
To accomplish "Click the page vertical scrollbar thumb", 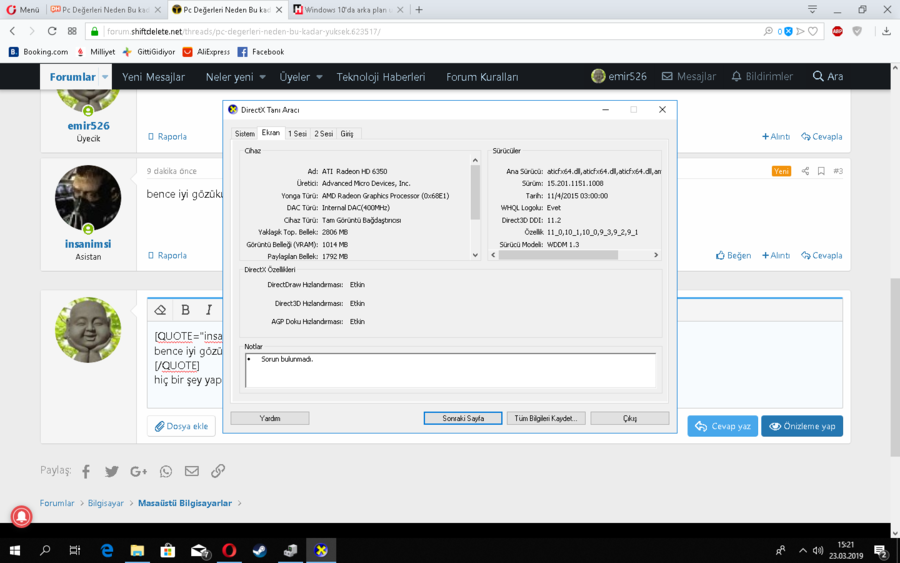I will click(895, 367).
